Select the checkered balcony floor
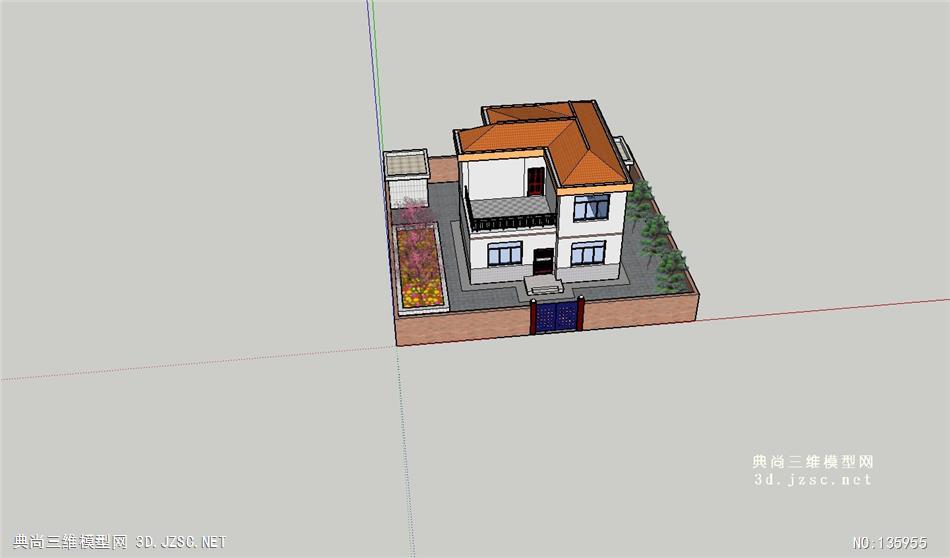 510,207
